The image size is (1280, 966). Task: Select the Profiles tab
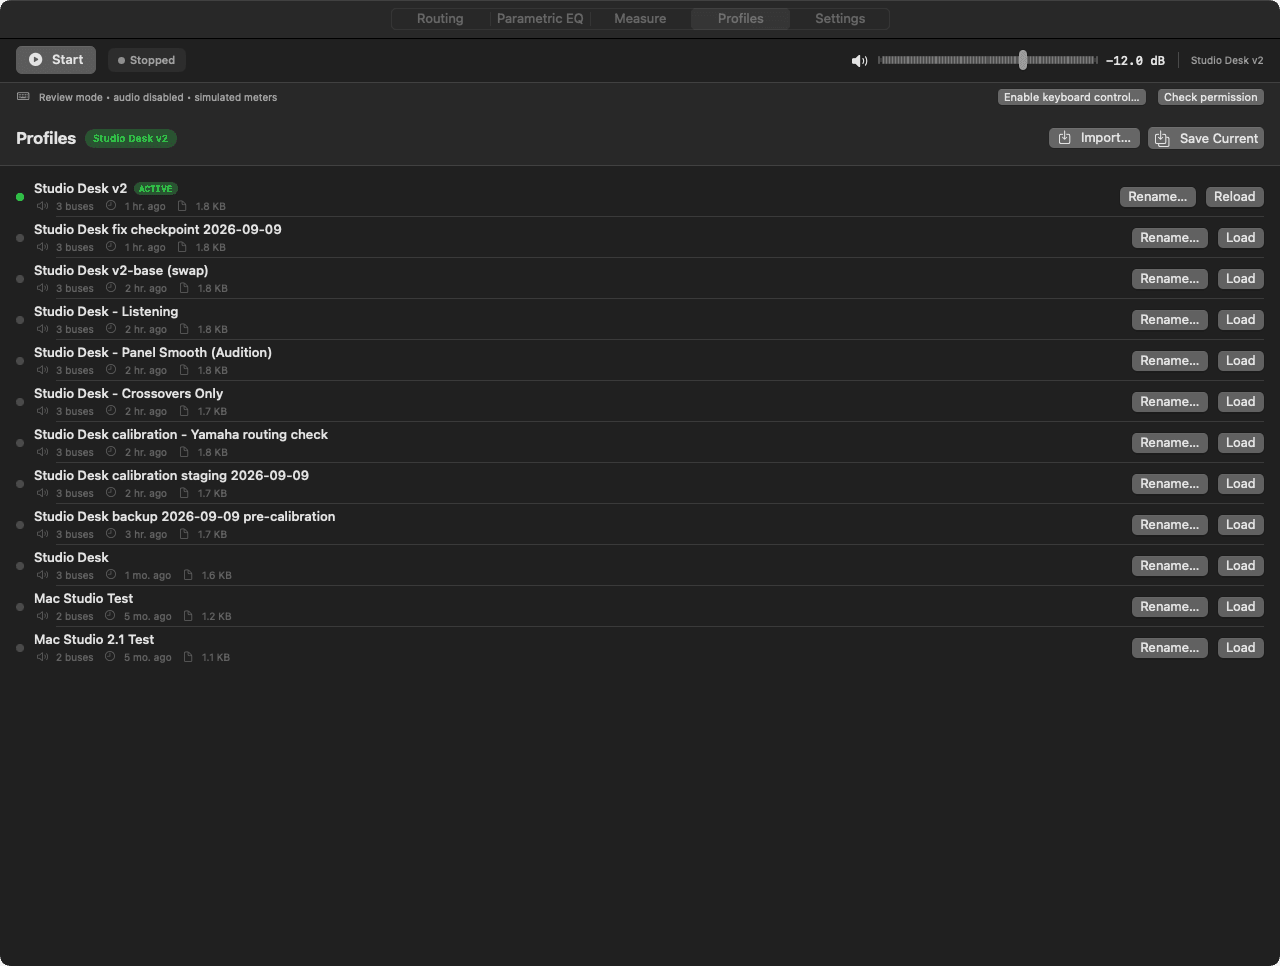tap(740, 19)
